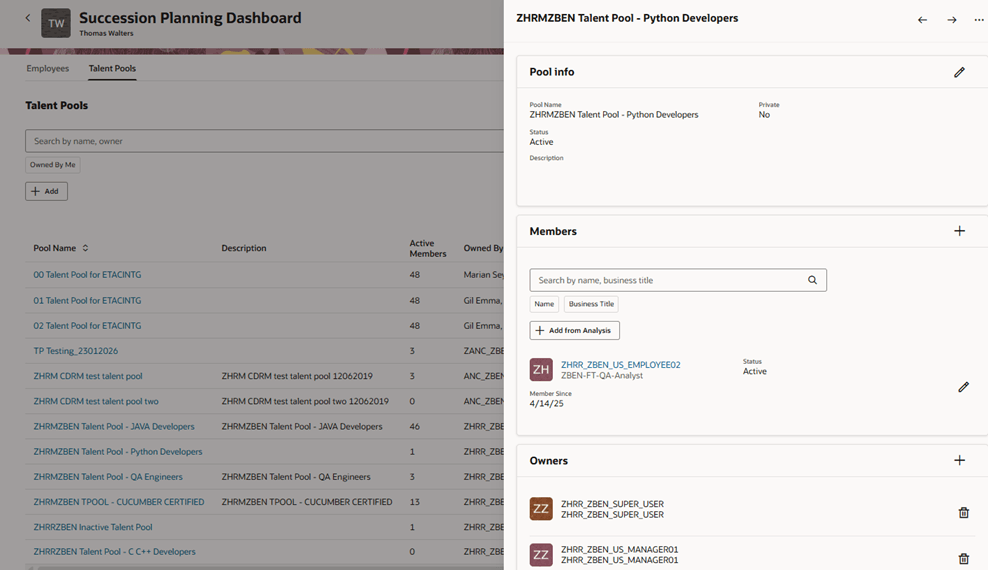
Task: Toggle the Owned By Me filter
Action: [52, 165]
